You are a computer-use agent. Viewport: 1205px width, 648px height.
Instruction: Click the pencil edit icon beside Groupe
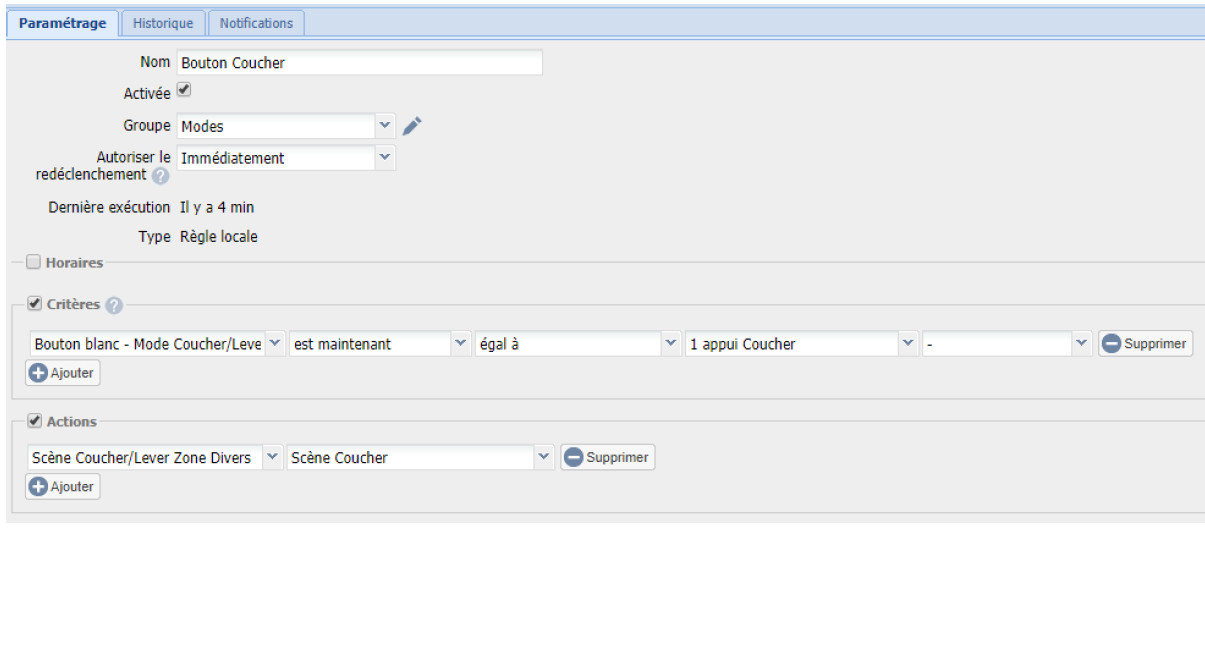[x=412, y=126]
